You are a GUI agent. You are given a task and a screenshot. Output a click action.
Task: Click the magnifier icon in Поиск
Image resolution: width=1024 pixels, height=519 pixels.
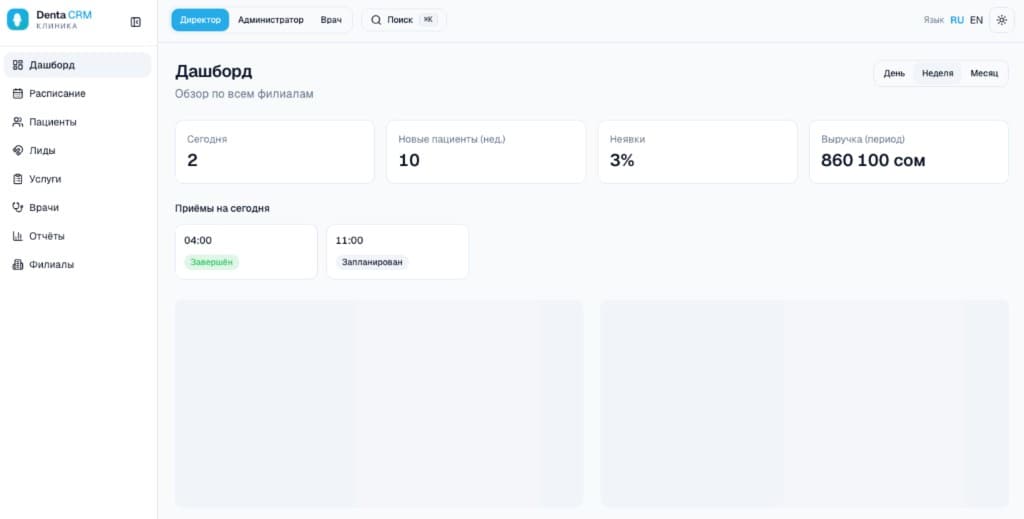pos(376,20)
